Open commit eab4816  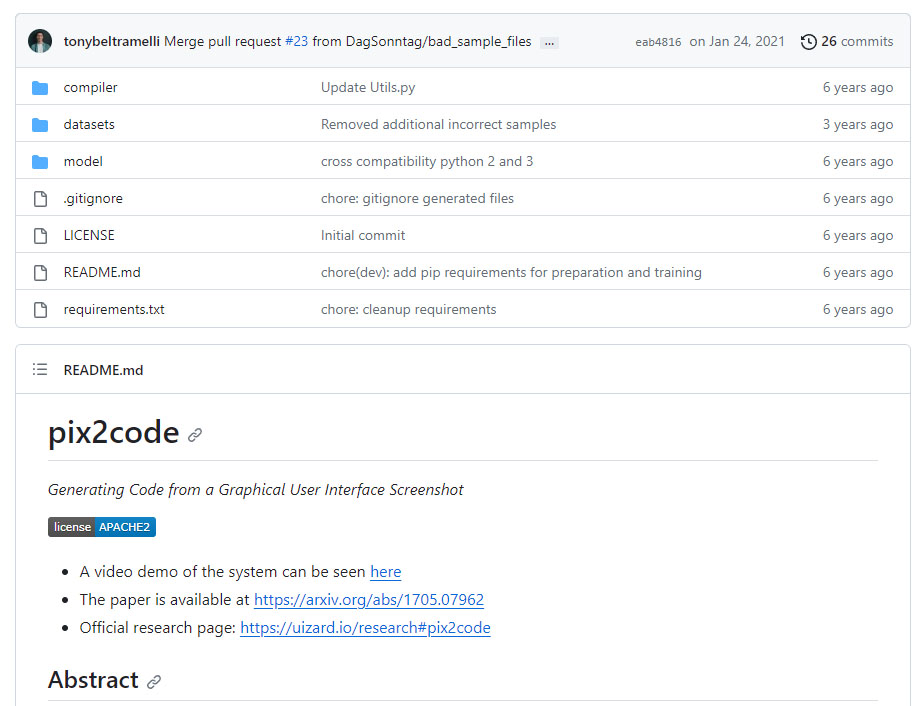[657, 42]
